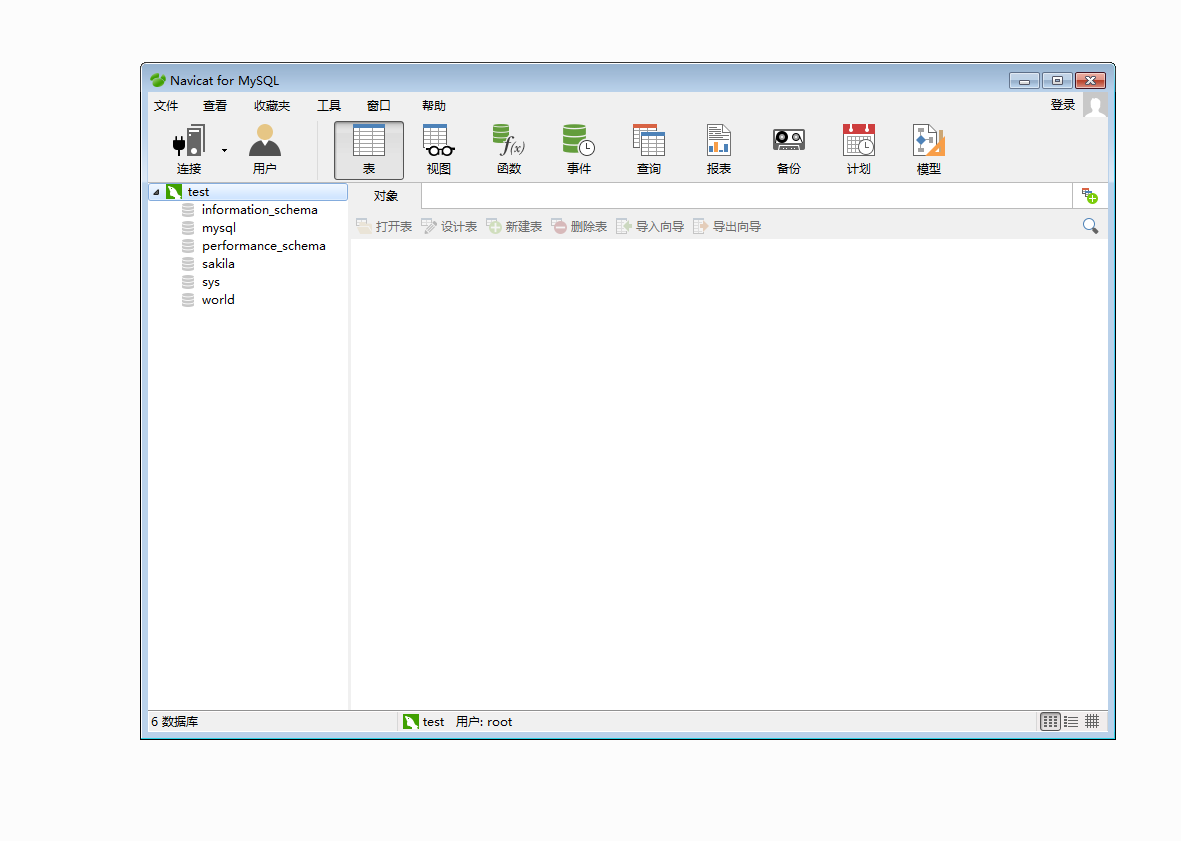Click the search magnifier icon
The image size is (1181, 841).
coord(1090,226)
